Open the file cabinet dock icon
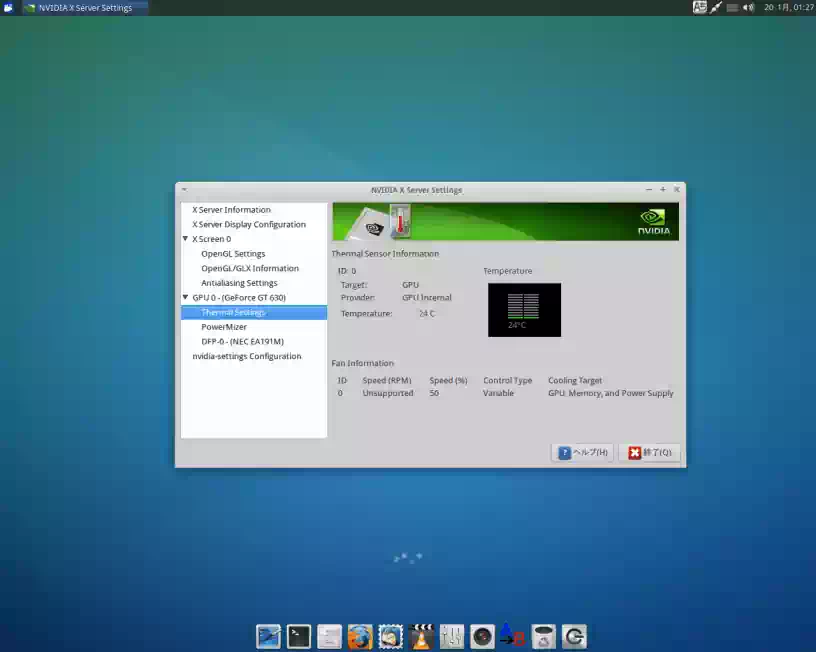Image resolution: width=816 pixels, height=652 pixels. pyautogui.click(x=329, y=636)
